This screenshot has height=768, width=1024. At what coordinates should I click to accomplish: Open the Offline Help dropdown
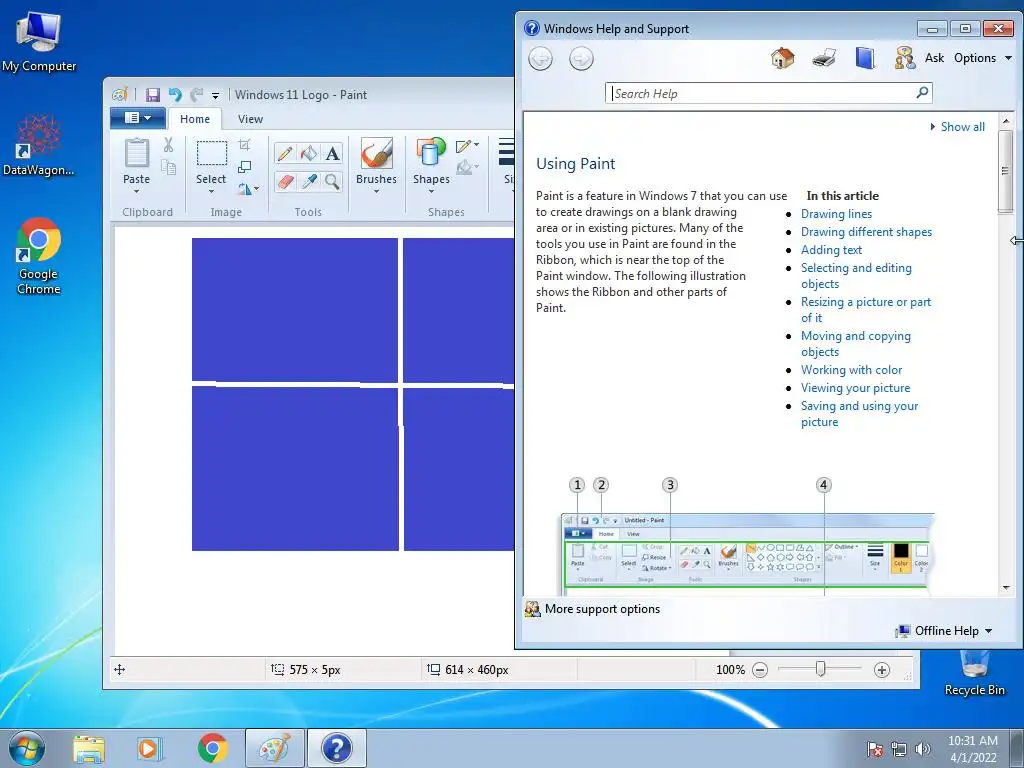944,631
